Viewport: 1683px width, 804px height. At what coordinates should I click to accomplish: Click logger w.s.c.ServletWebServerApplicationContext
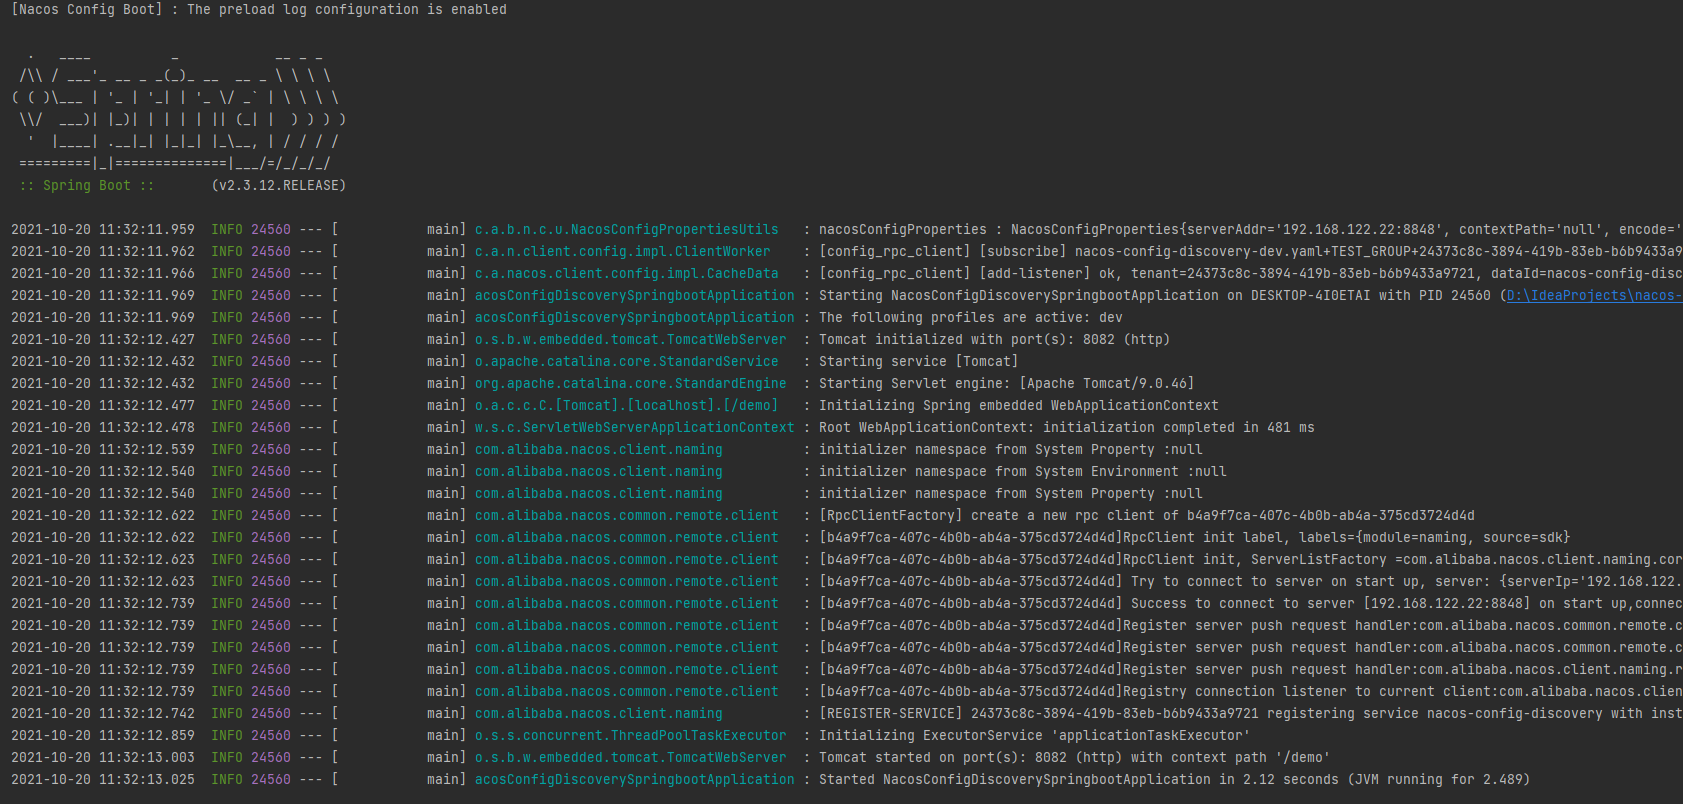coord(635,427)
